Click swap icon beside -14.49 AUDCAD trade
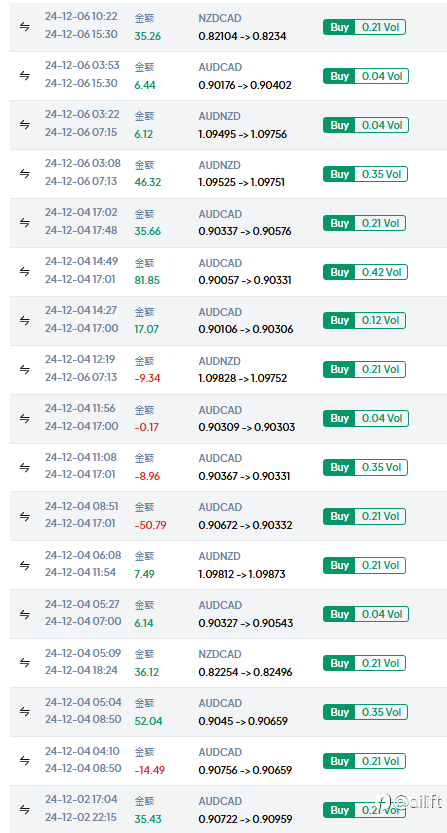The image size is (447, 833). (x=24, y=761)
